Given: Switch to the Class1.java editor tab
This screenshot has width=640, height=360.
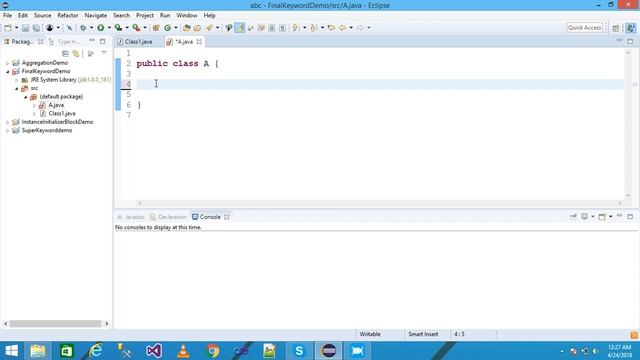Looking at the screenshot, I should (x=138, y=42).
